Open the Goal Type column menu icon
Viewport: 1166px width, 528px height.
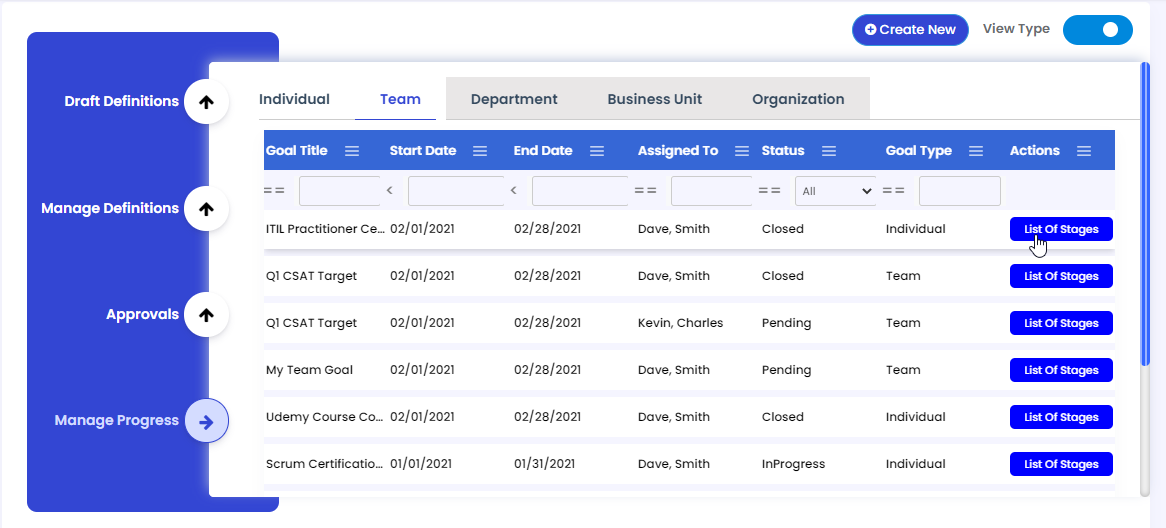tap(976, 151)
